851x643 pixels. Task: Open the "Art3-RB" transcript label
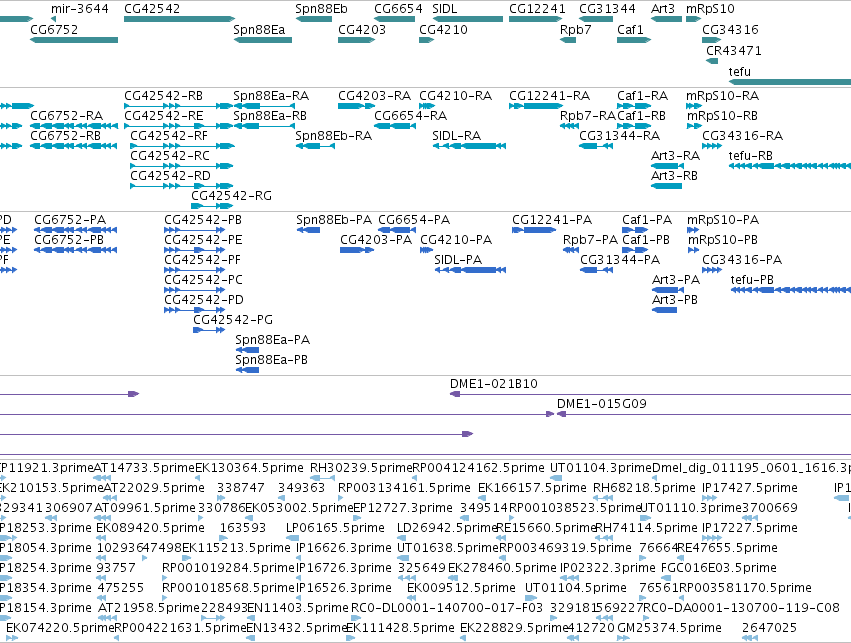pyautogui.click(x=675, y=176)
